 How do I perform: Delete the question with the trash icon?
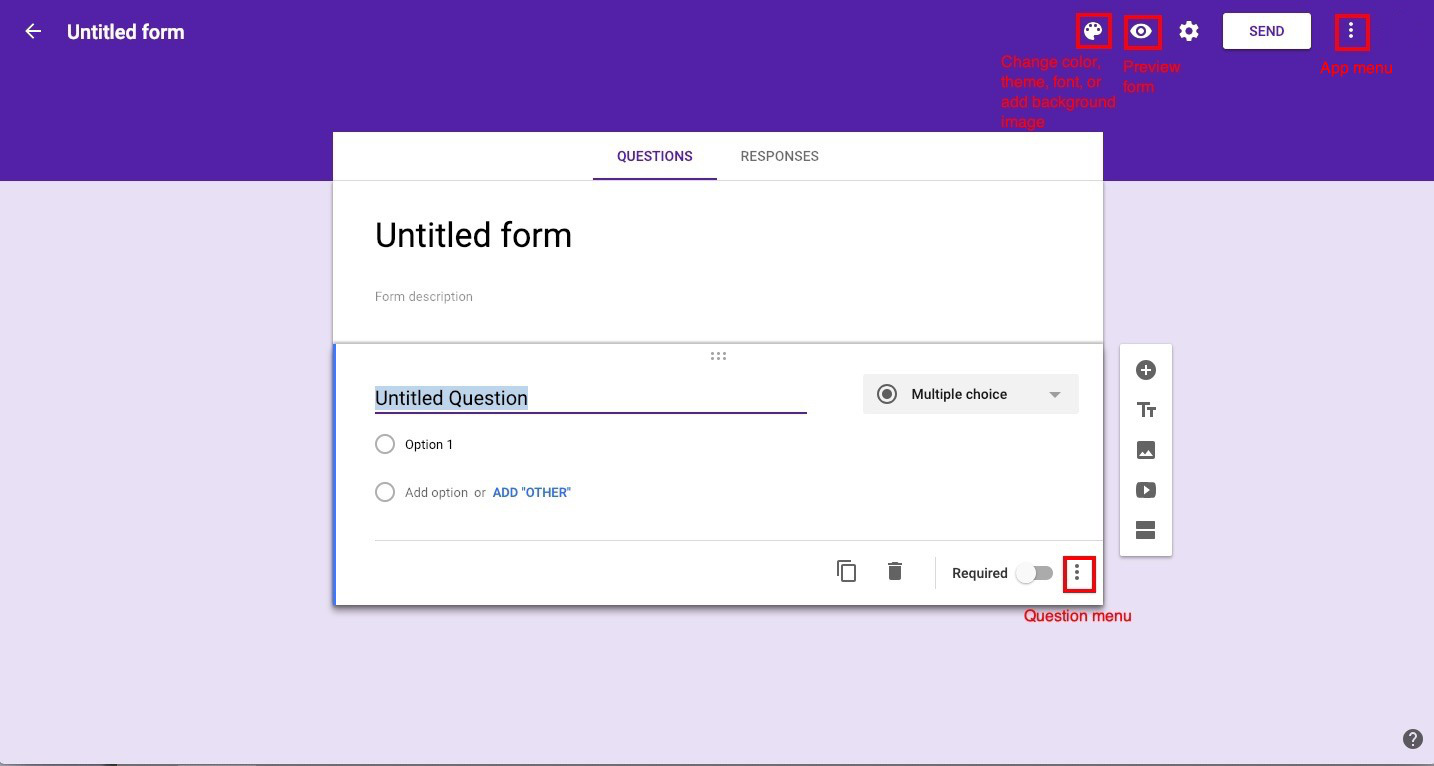coord(894,571)
